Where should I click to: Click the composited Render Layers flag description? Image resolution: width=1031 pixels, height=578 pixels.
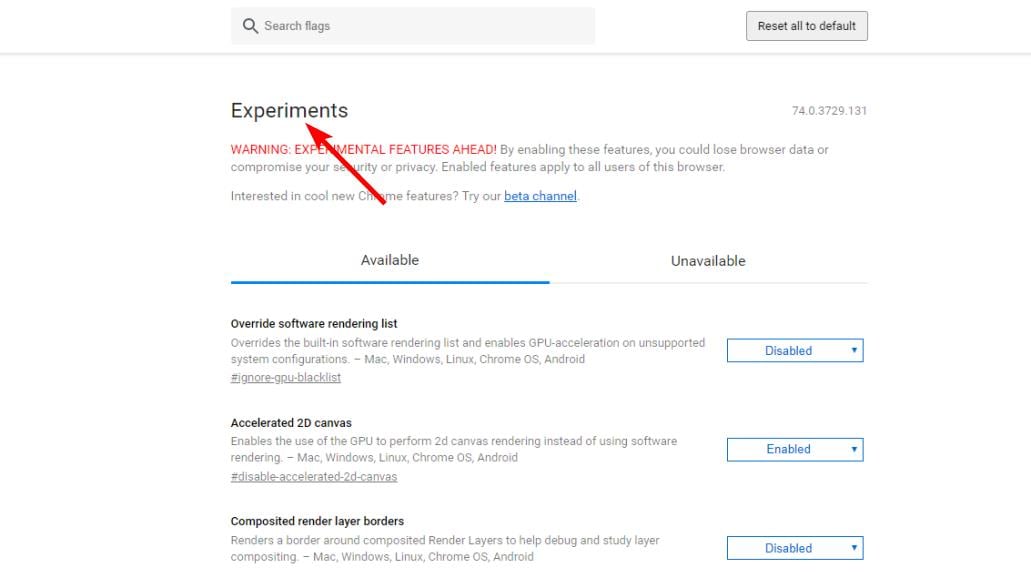[445, 548]
